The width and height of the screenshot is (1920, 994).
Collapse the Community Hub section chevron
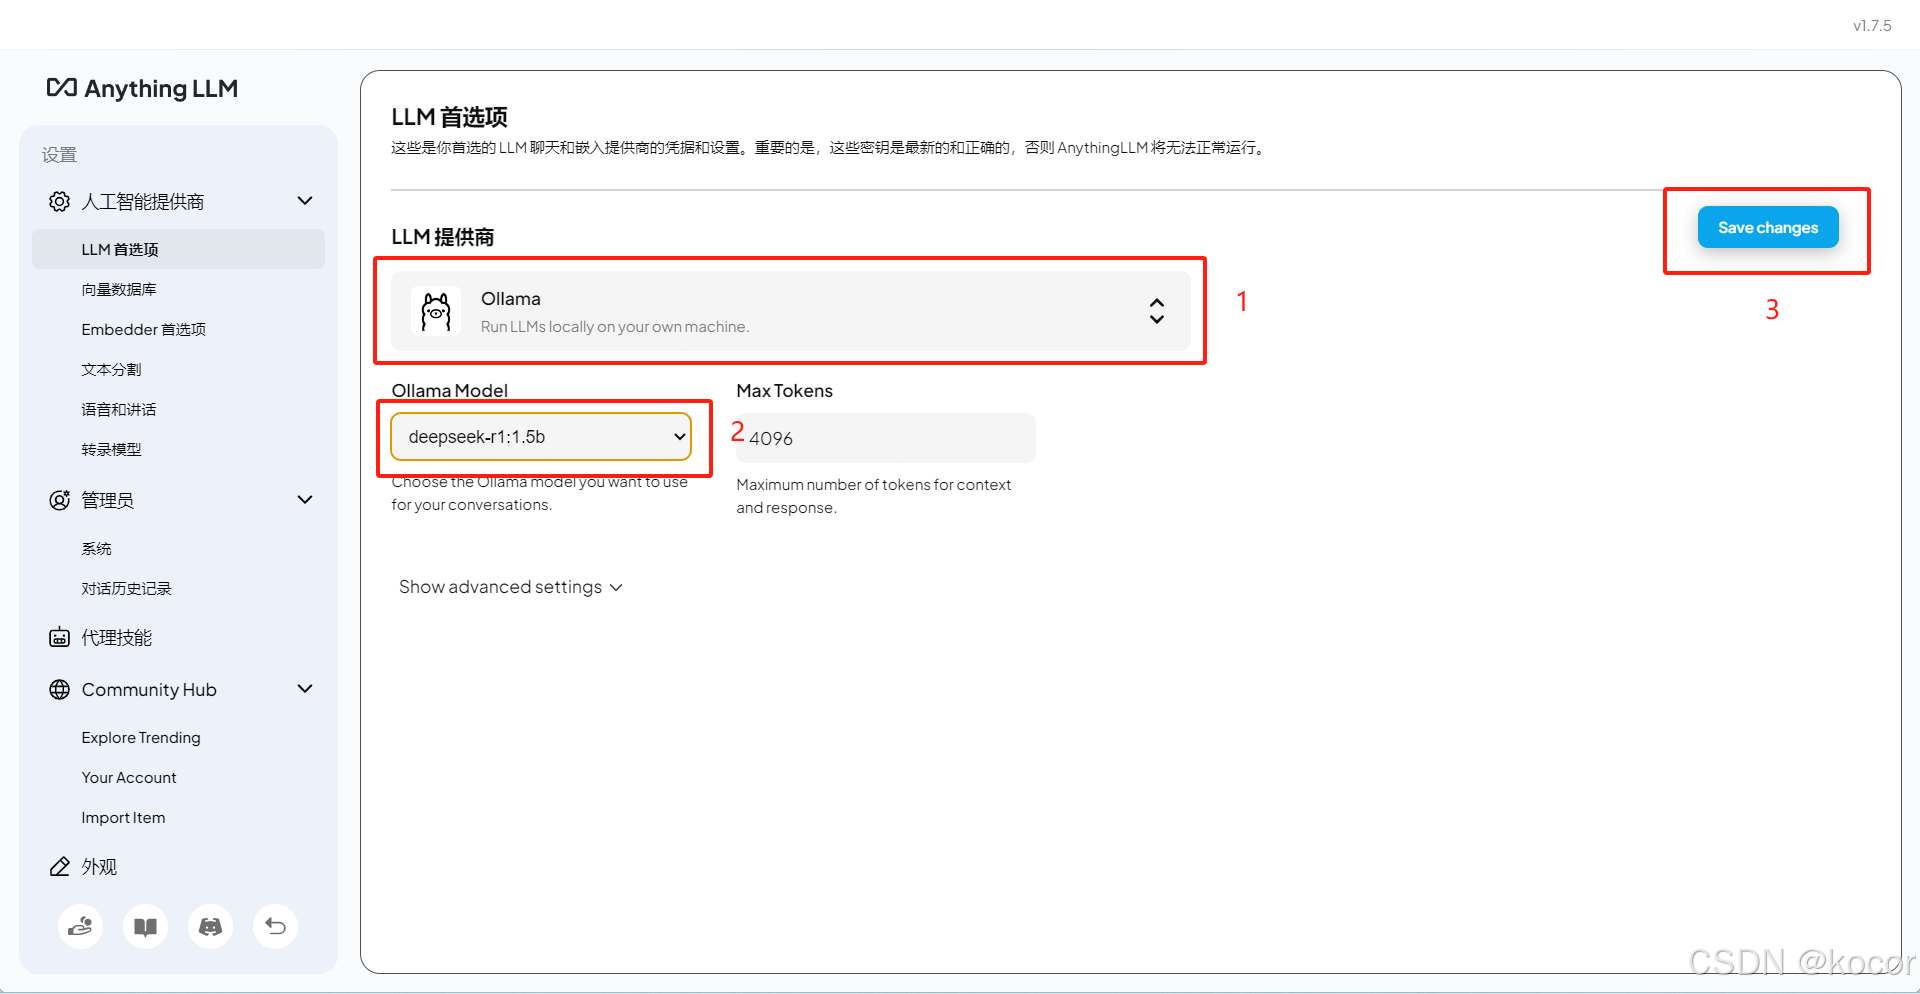pos(305,689)
